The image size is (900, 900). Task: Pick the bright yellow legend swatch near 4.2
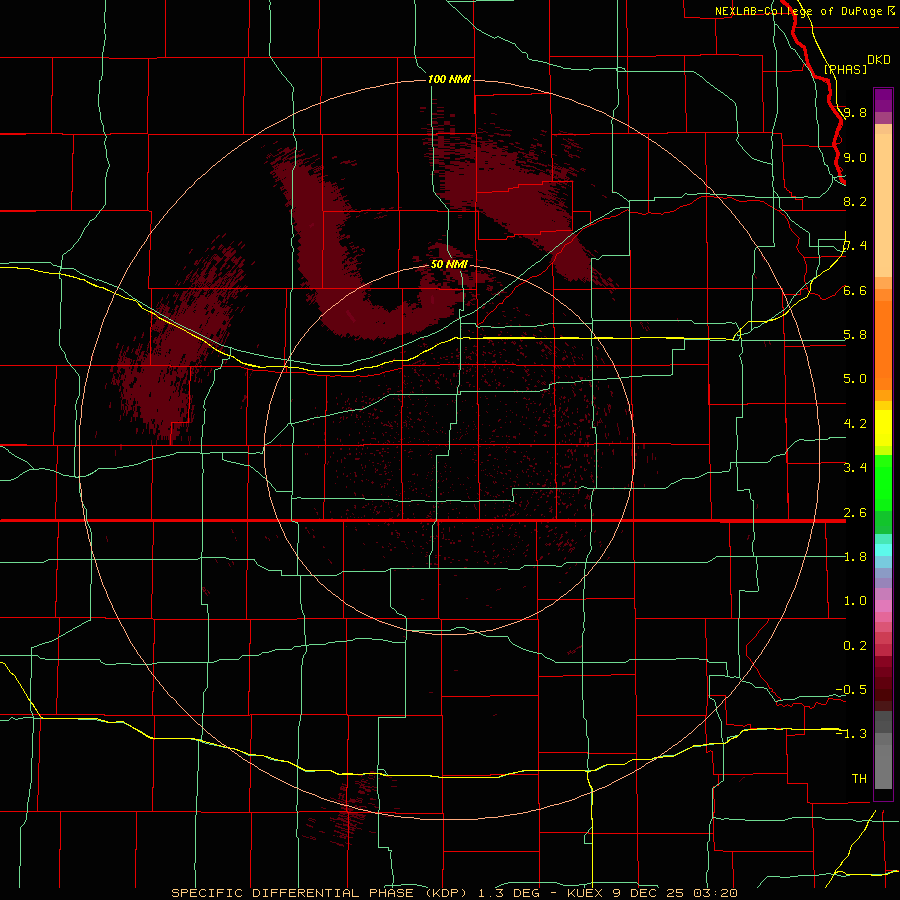(x=883, y=428)
